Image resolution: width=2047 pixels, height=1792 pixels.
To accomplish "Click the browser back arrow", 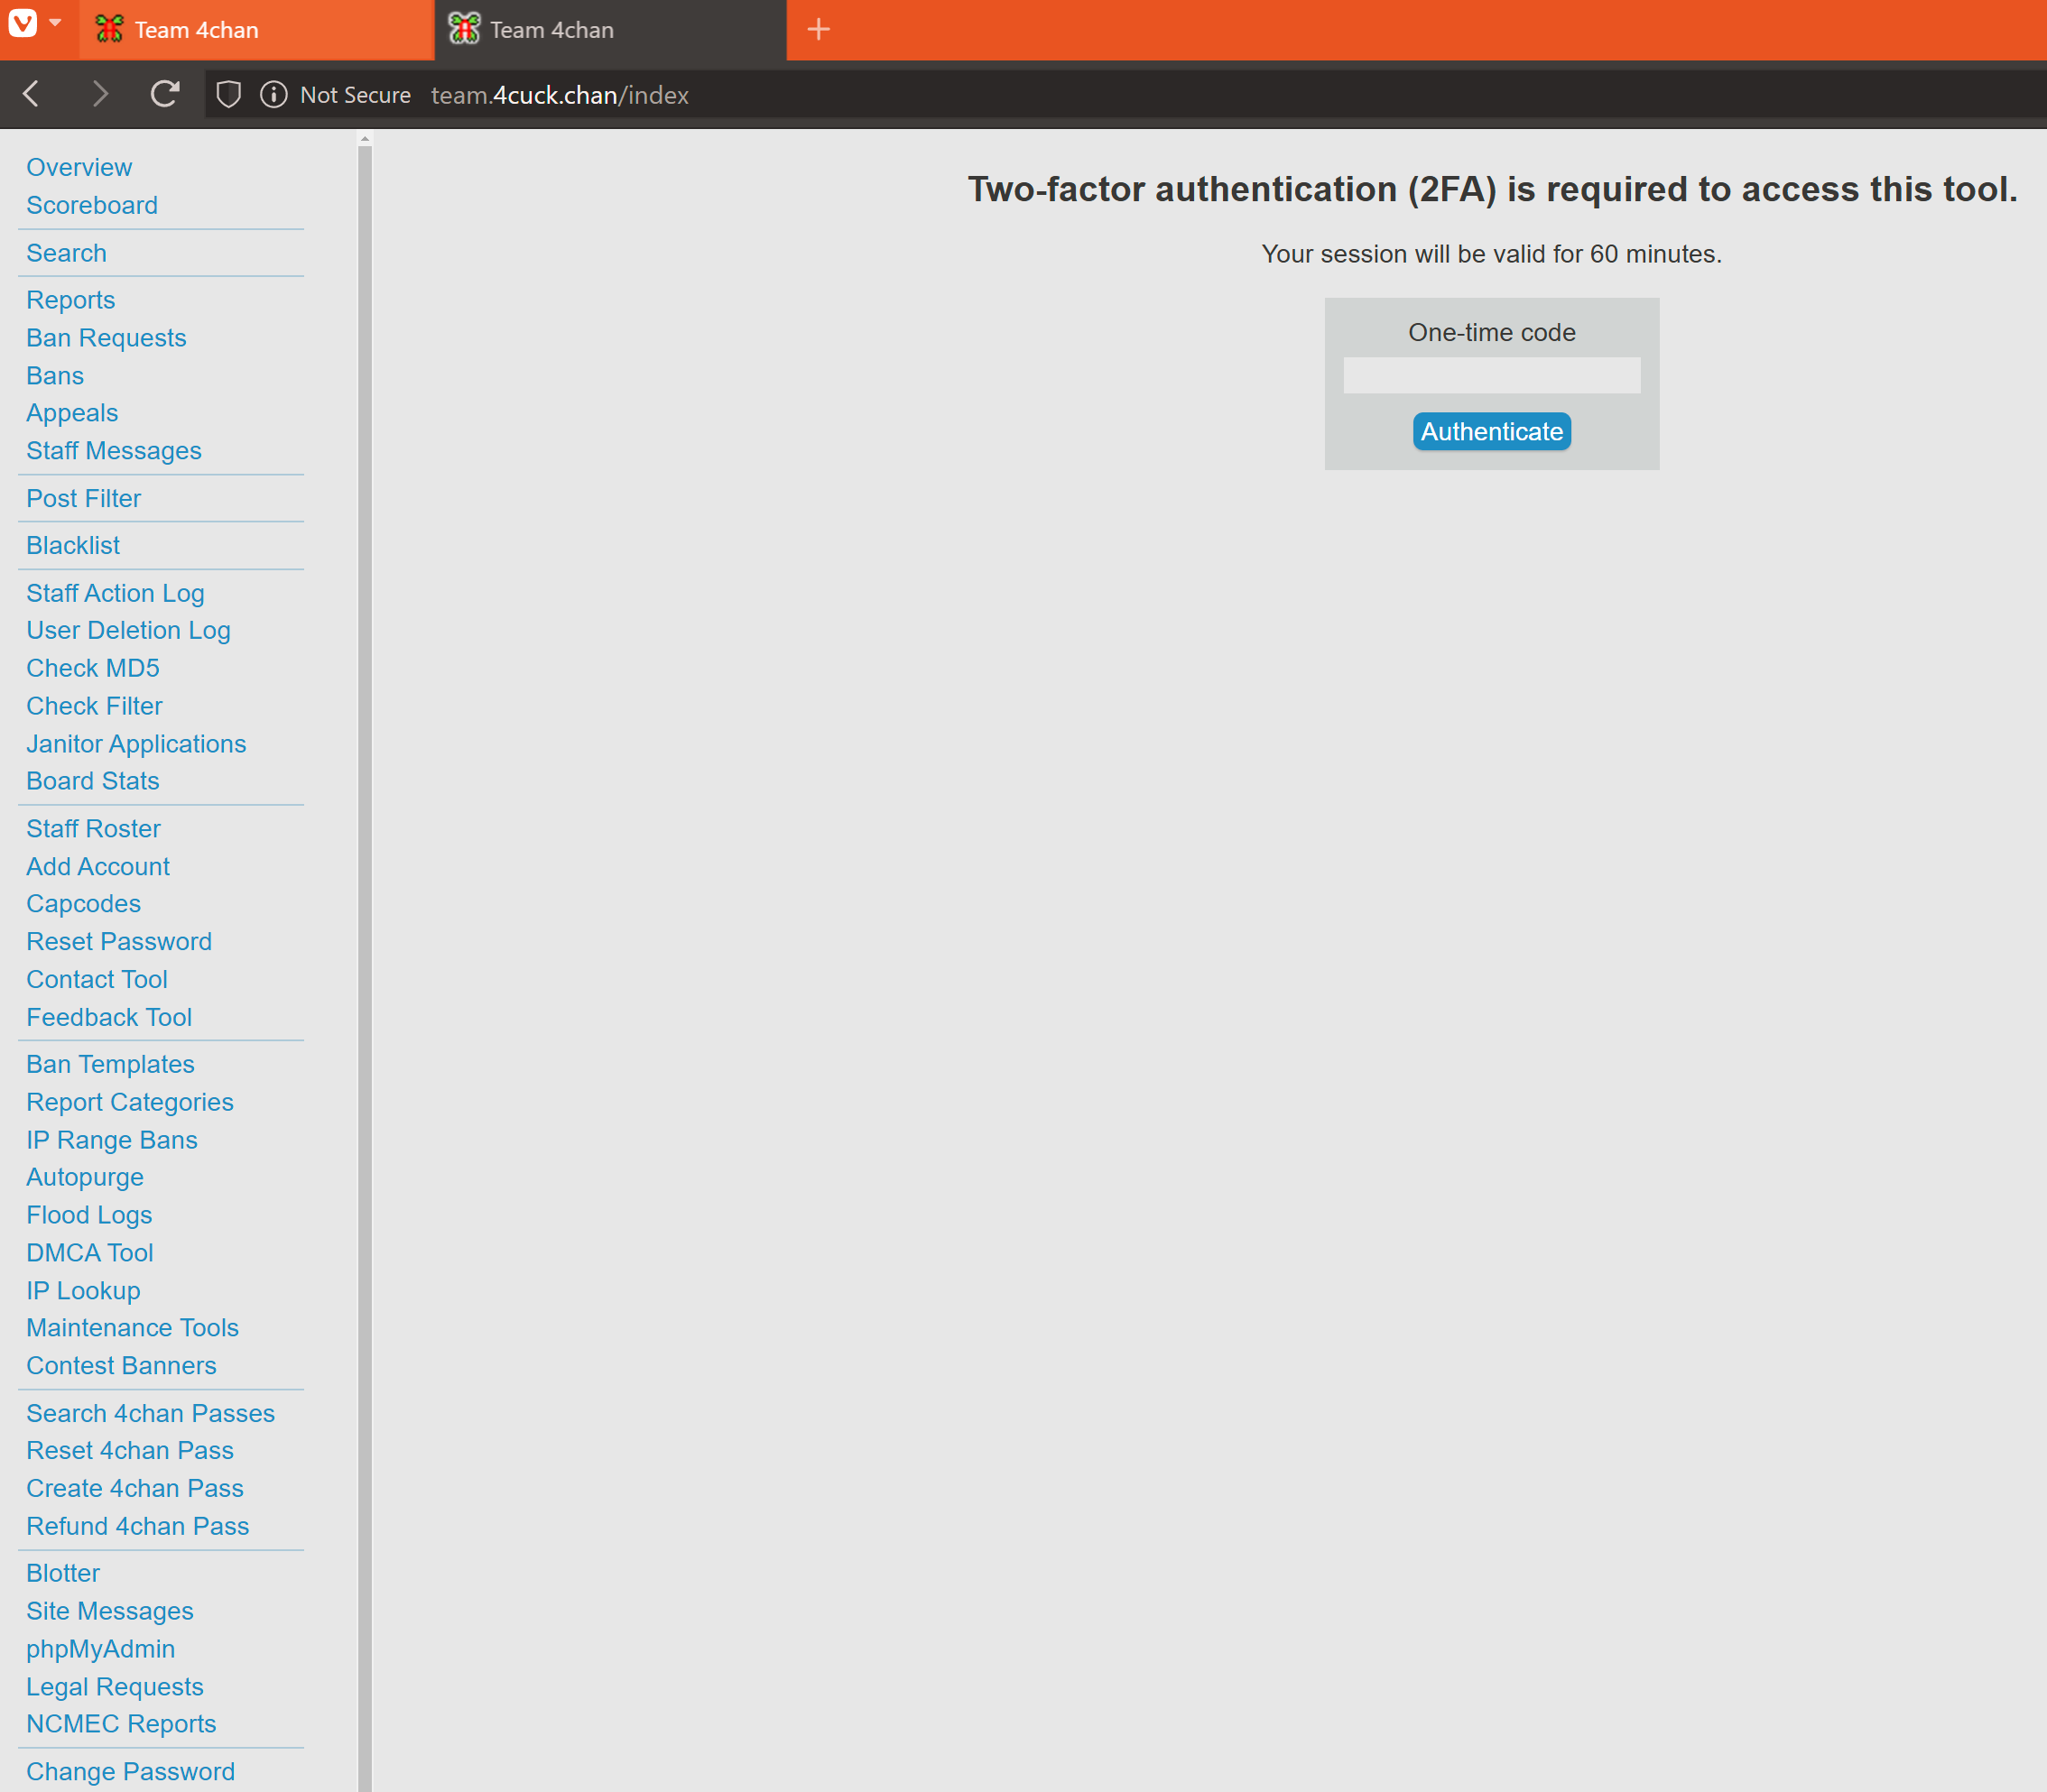I will coord(32,94).
